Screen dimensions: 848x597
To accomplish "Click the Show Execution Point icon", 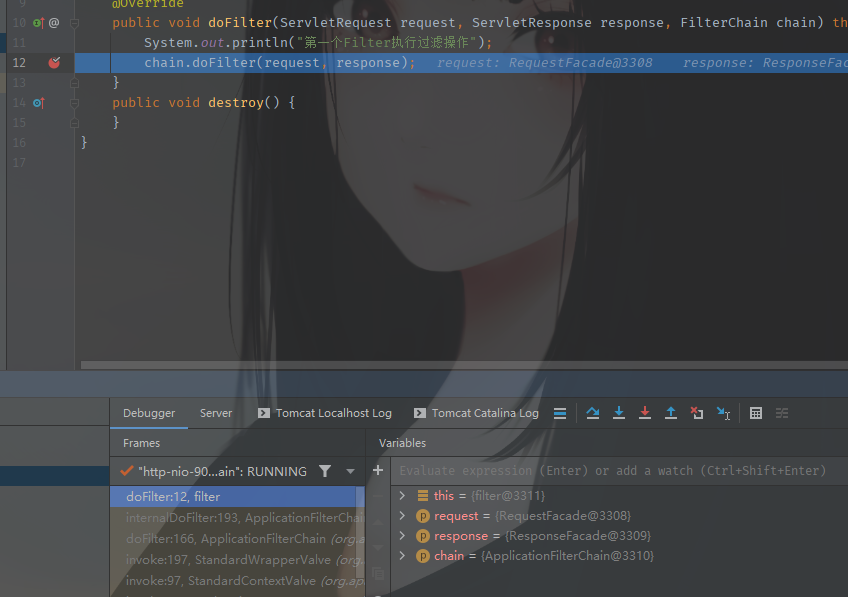I will coord(560,414).
